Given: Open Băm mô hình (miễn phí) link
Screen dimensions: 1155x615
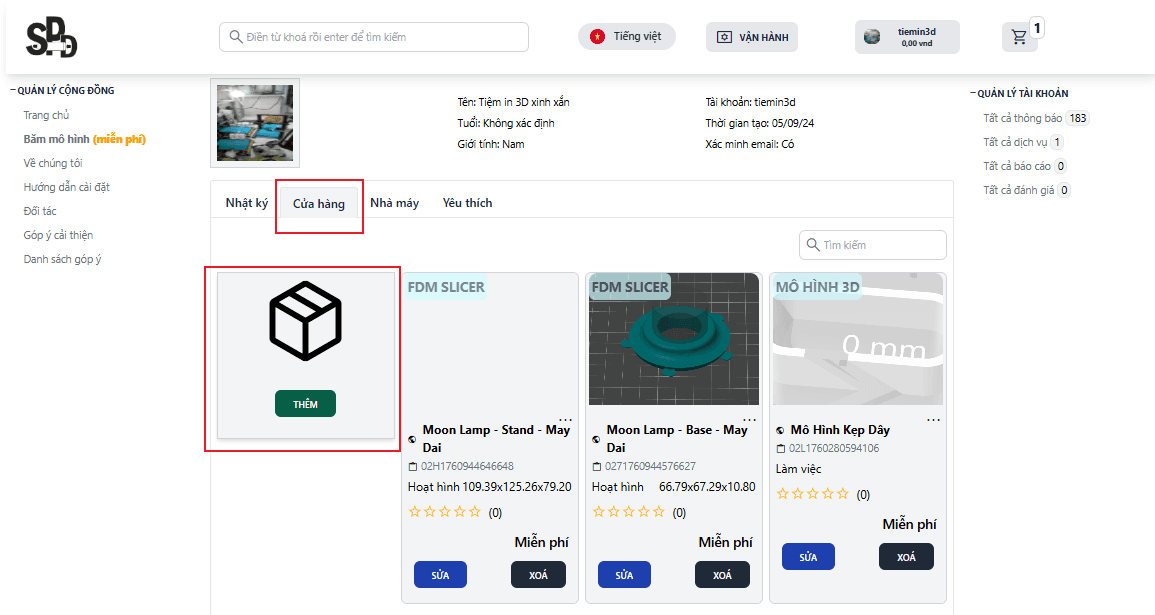Looking at the screenshot, I should pyautogui.click(x=85, y=139).
